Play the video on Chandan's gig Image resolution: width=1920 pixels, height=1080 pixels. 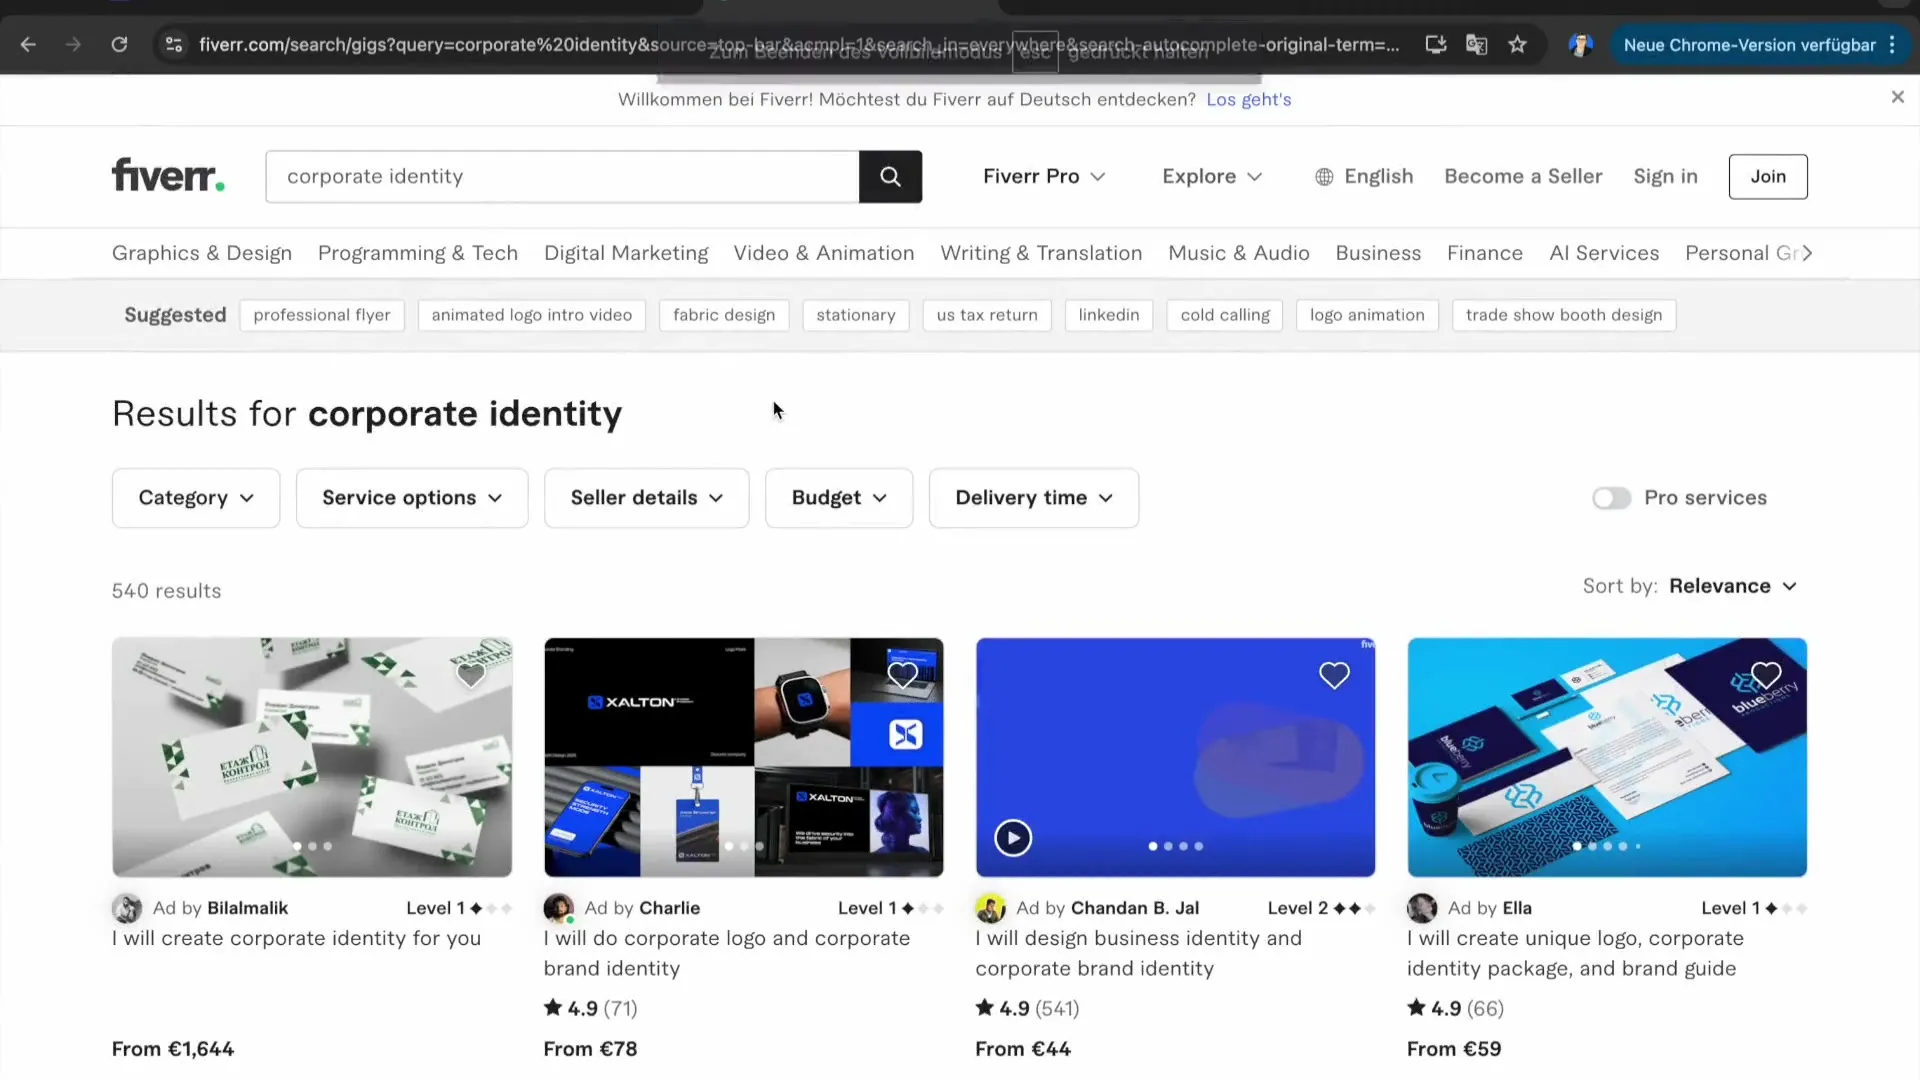[1013, 838]
